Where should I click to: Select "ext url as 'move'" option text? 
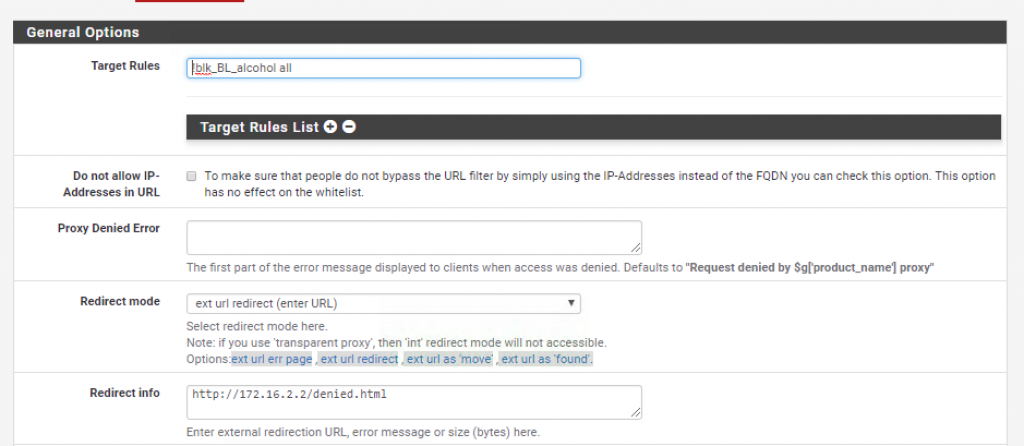(x=449, y=359)
